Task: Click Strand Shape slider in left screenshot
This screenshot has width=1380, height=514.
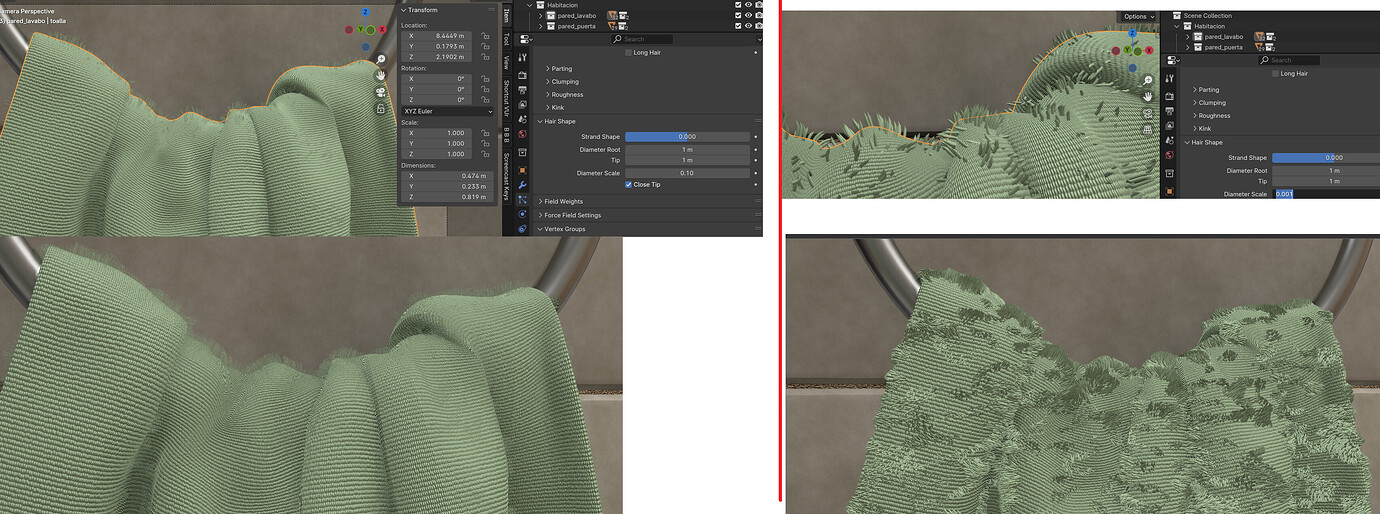Action: pyautogui.click(x=687, y=136)
